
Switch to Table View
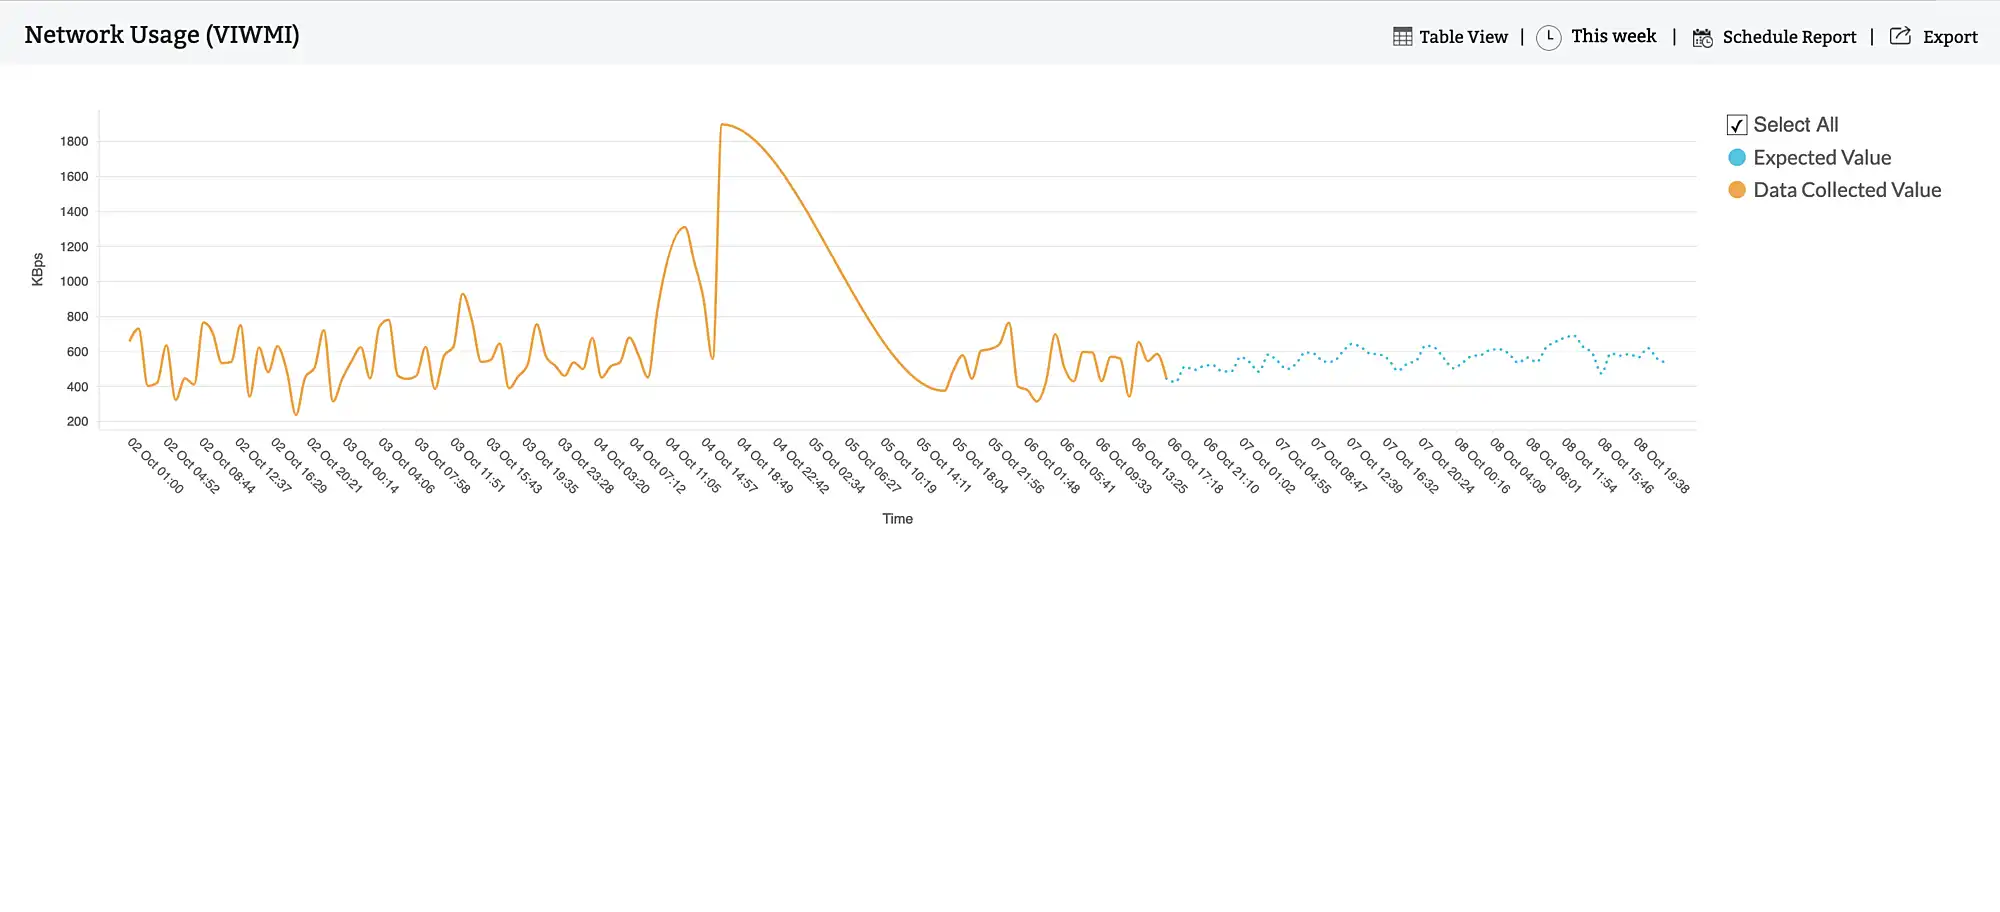(1463, 36)
